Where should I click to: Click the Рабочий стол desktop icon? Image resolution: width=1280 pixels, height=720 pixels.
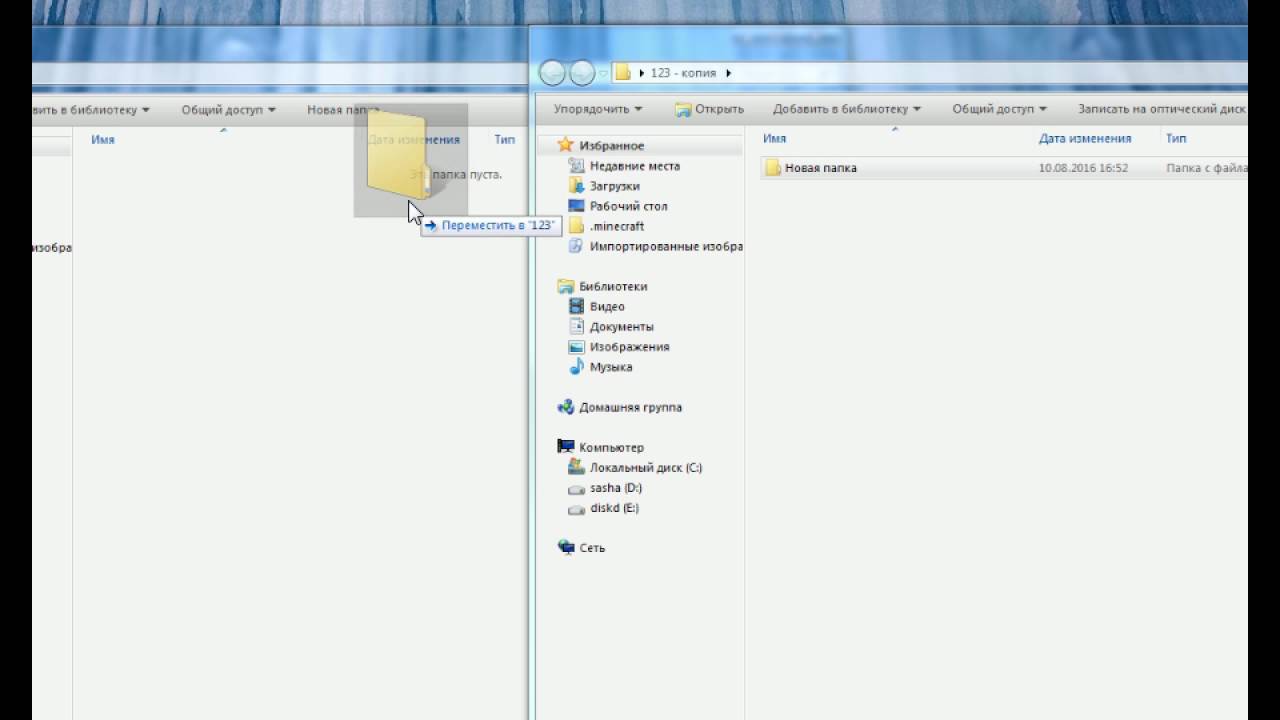[x=576, y=206]
